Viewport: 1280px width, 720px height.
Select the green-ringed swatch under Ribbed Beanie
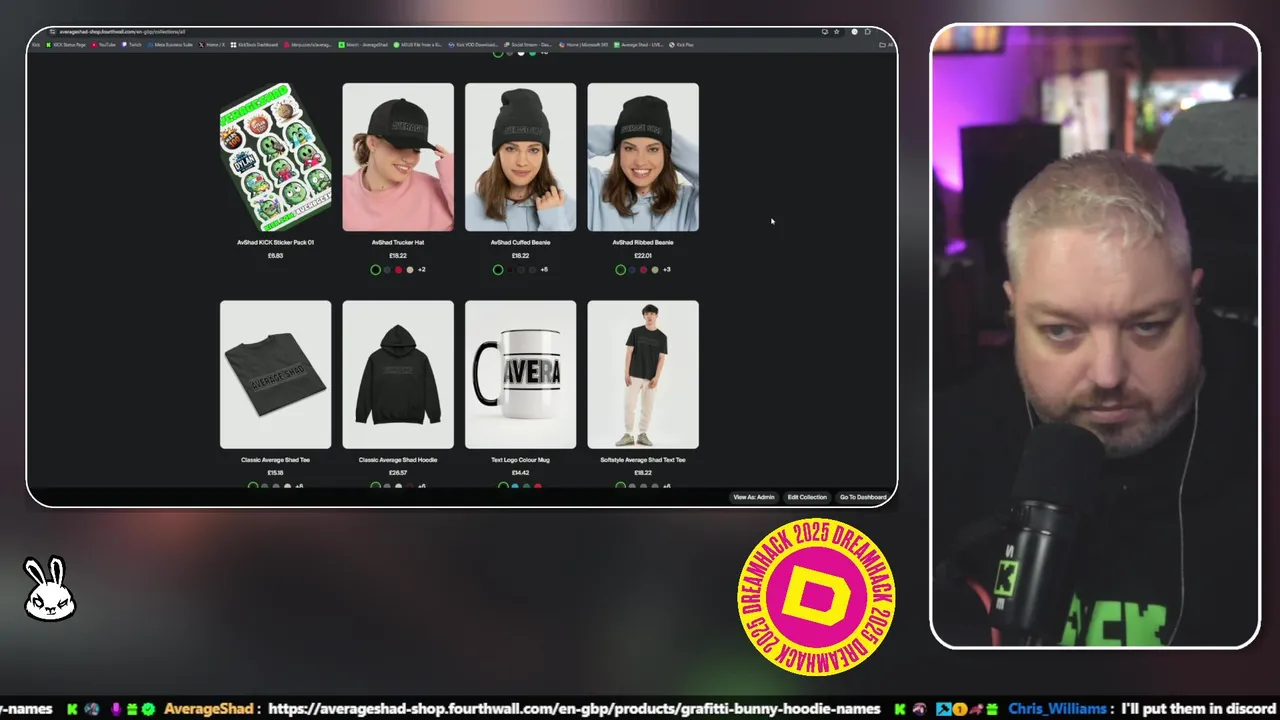(x=620, y=270)
